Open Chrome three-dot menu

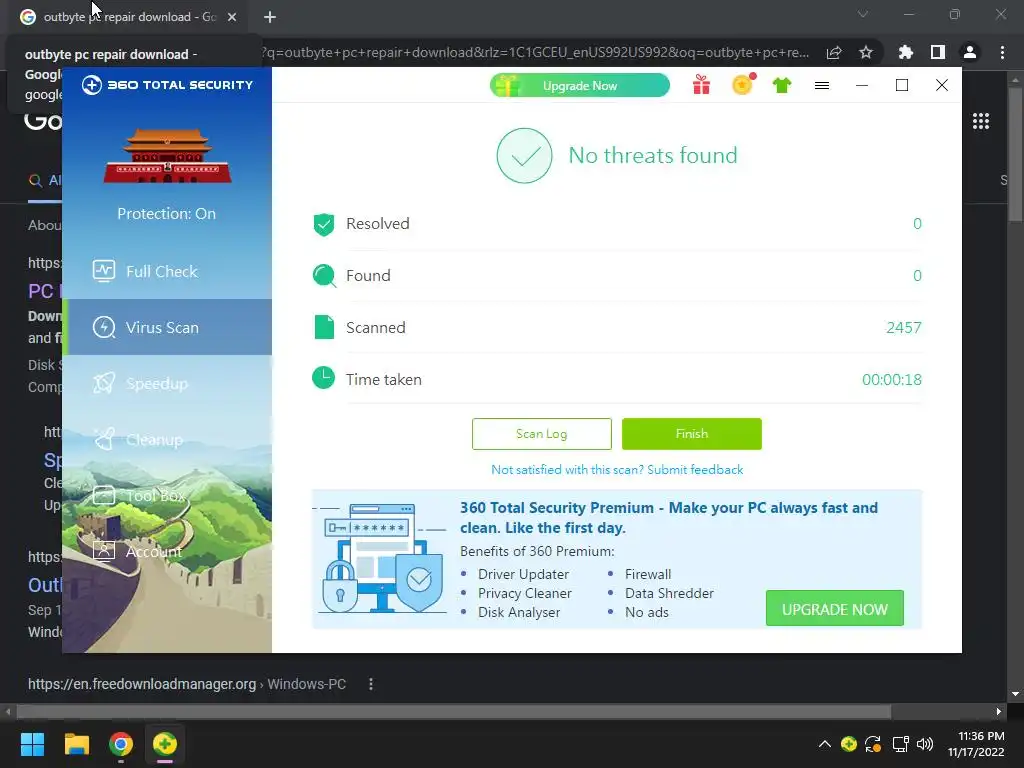click(1002, 52)
